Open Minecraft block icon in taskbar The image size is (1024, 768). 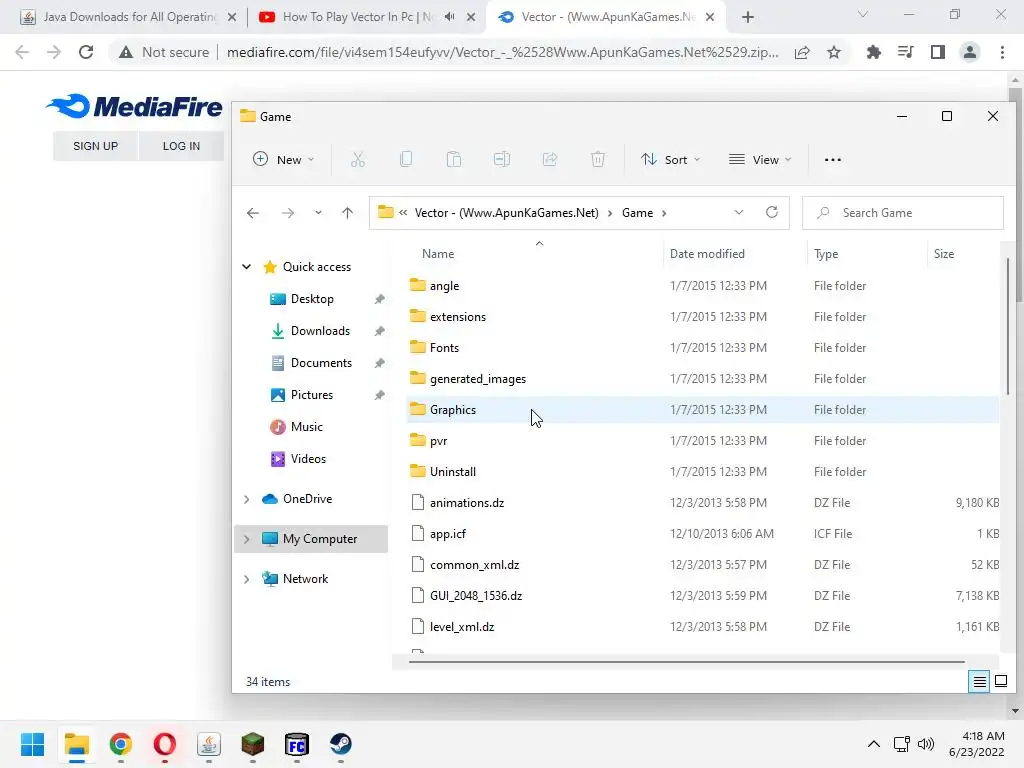[253, 744]
